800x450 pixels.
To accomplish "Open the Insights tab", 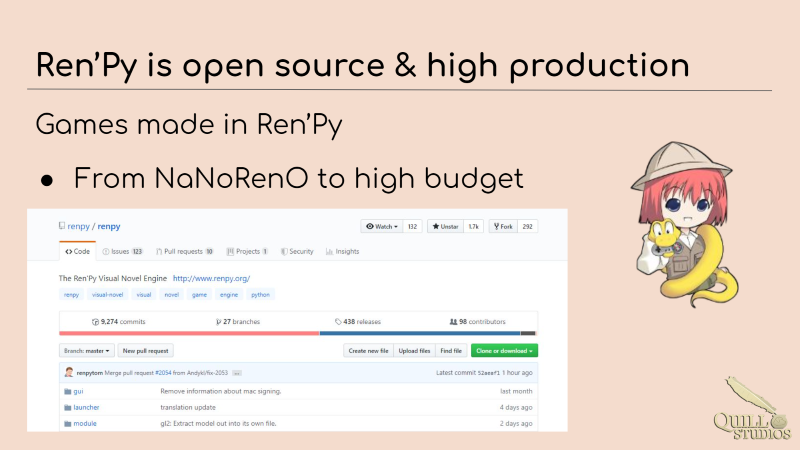I will coord(342,252).
